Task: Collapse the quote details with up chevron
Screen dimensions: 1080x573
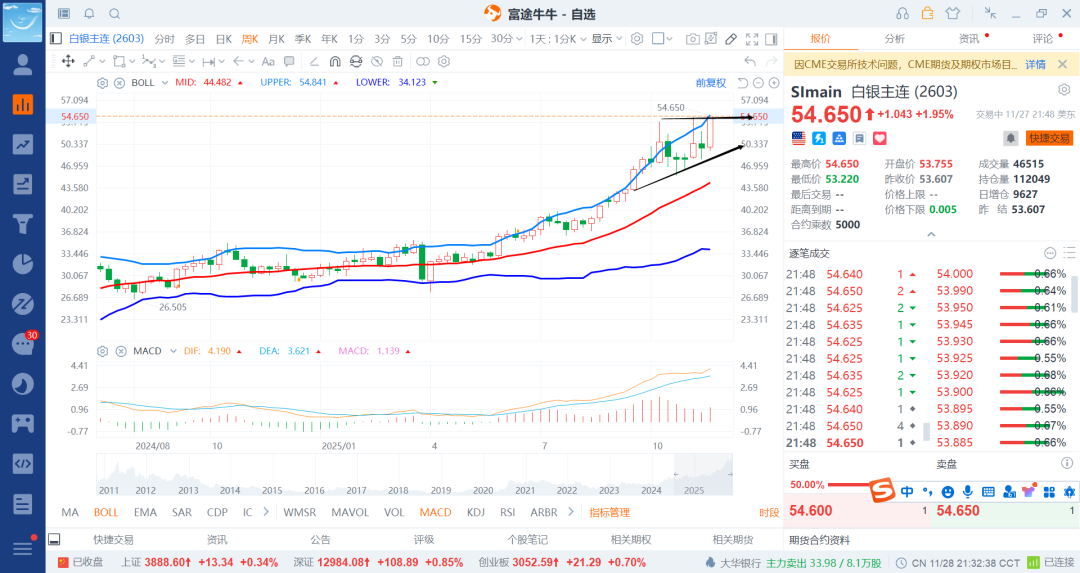Action: pyautogui.click(x=931, y=234)
